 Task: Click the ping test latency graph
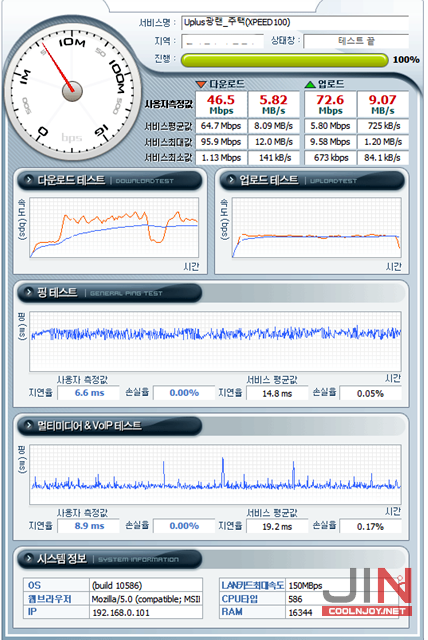pos(215,341)
